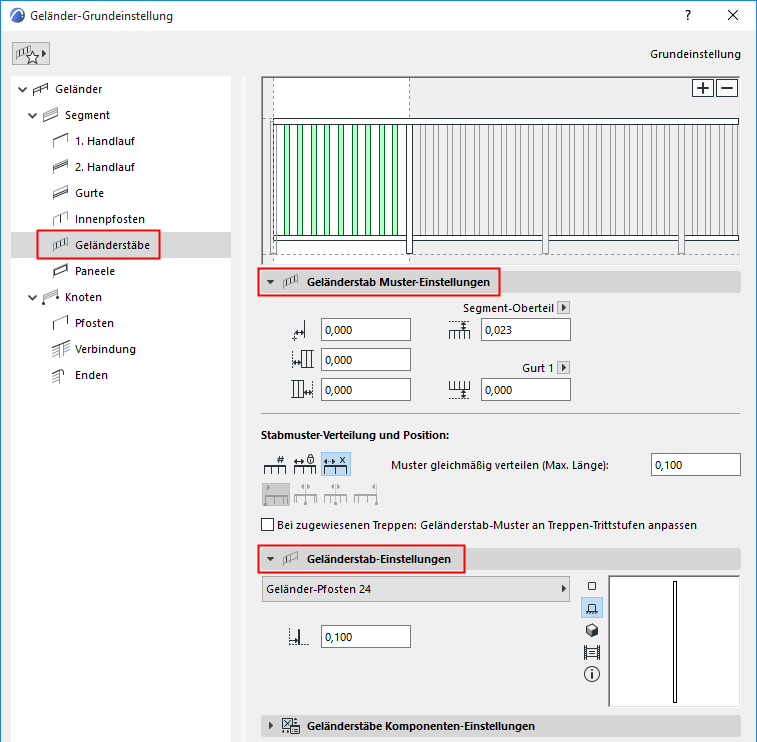Collapse the Geländer tree node
This screenshot has height=742, width=757.
pyautogui.click(x=22, y=89)
